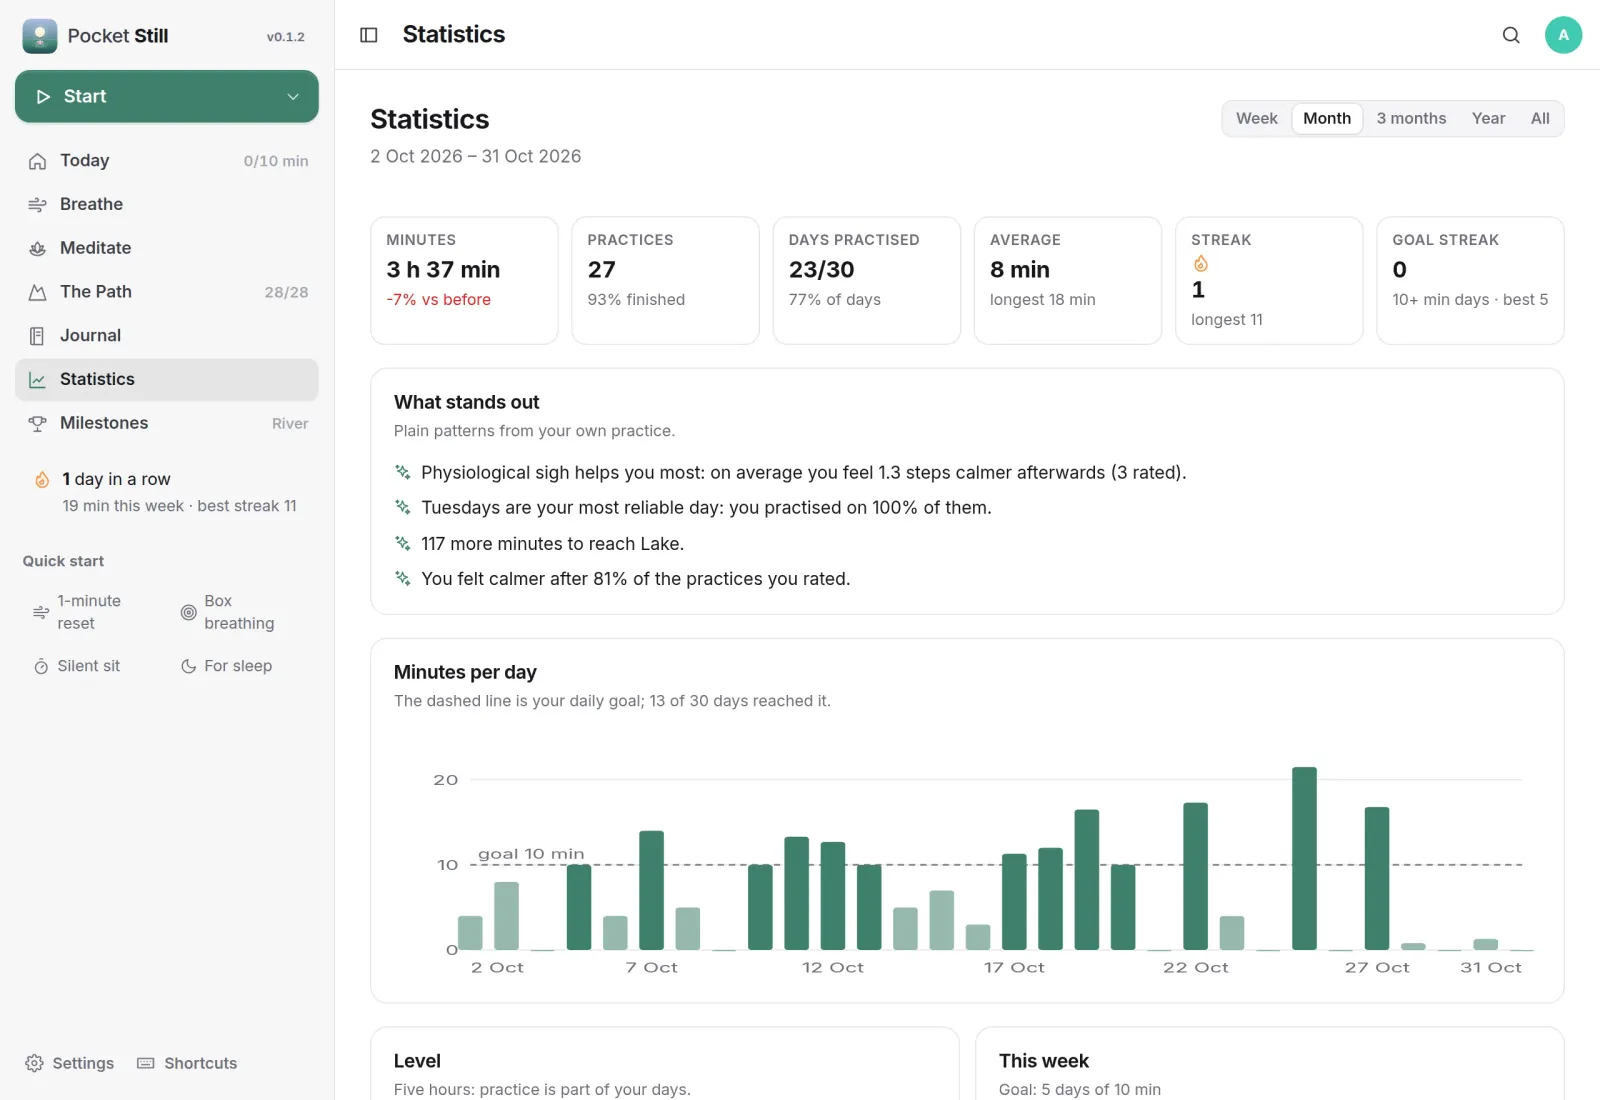This screenshot has height=1100, width=1600.
Task: Click the Milestones trophy icon
Action: click(38, 424)
